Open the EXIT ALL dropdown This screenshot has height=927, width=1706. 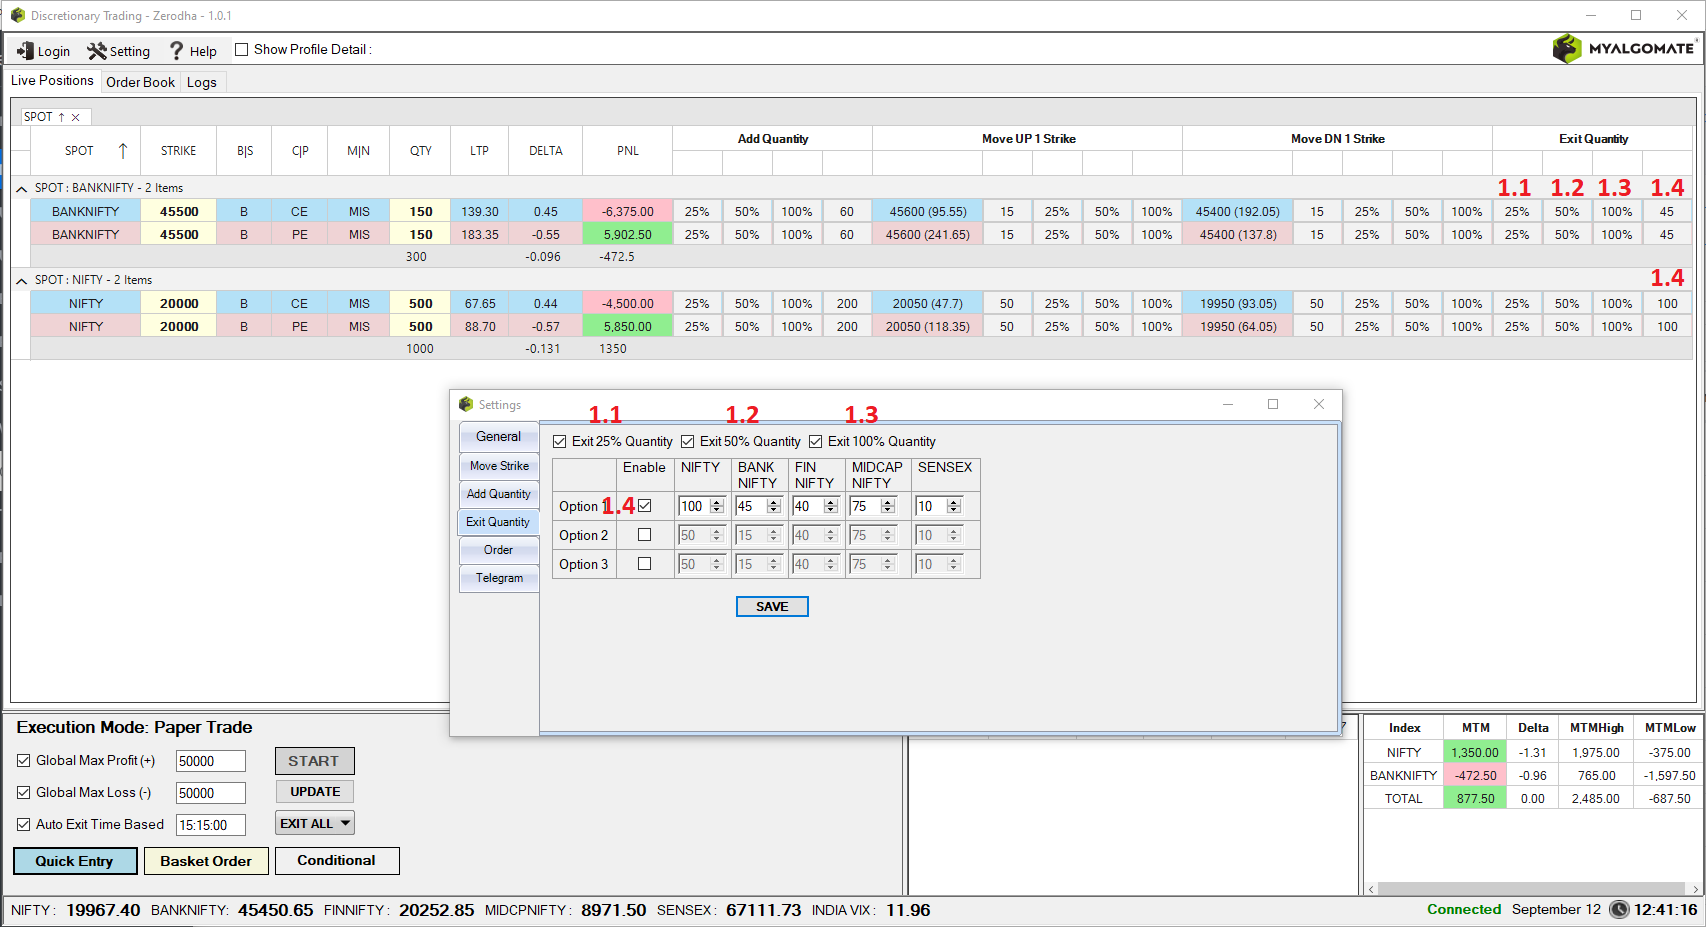pyautogui.click(x=345, y=823)
